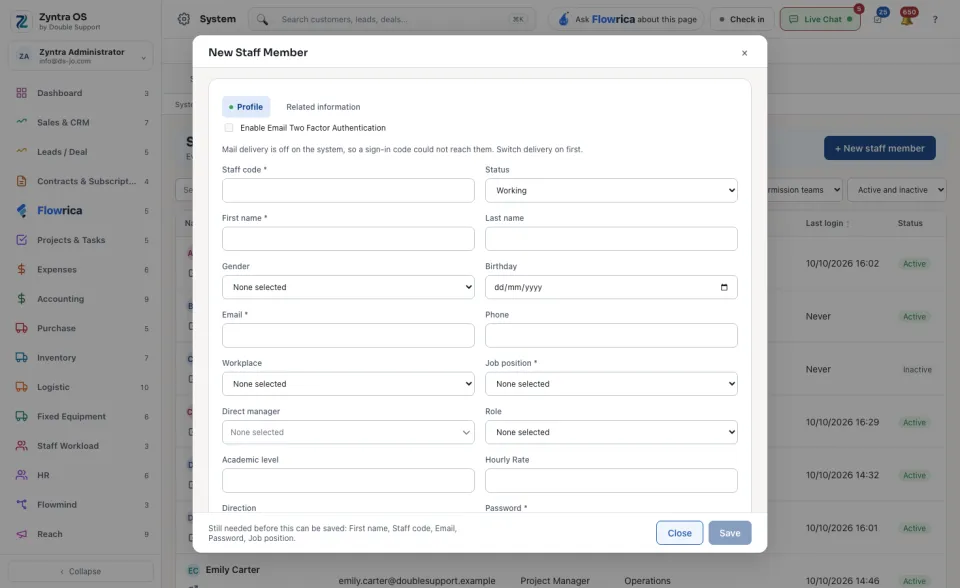The image size is (960, 588).
Task: Click the Emily Carter staff name
Action: (233, 570)
